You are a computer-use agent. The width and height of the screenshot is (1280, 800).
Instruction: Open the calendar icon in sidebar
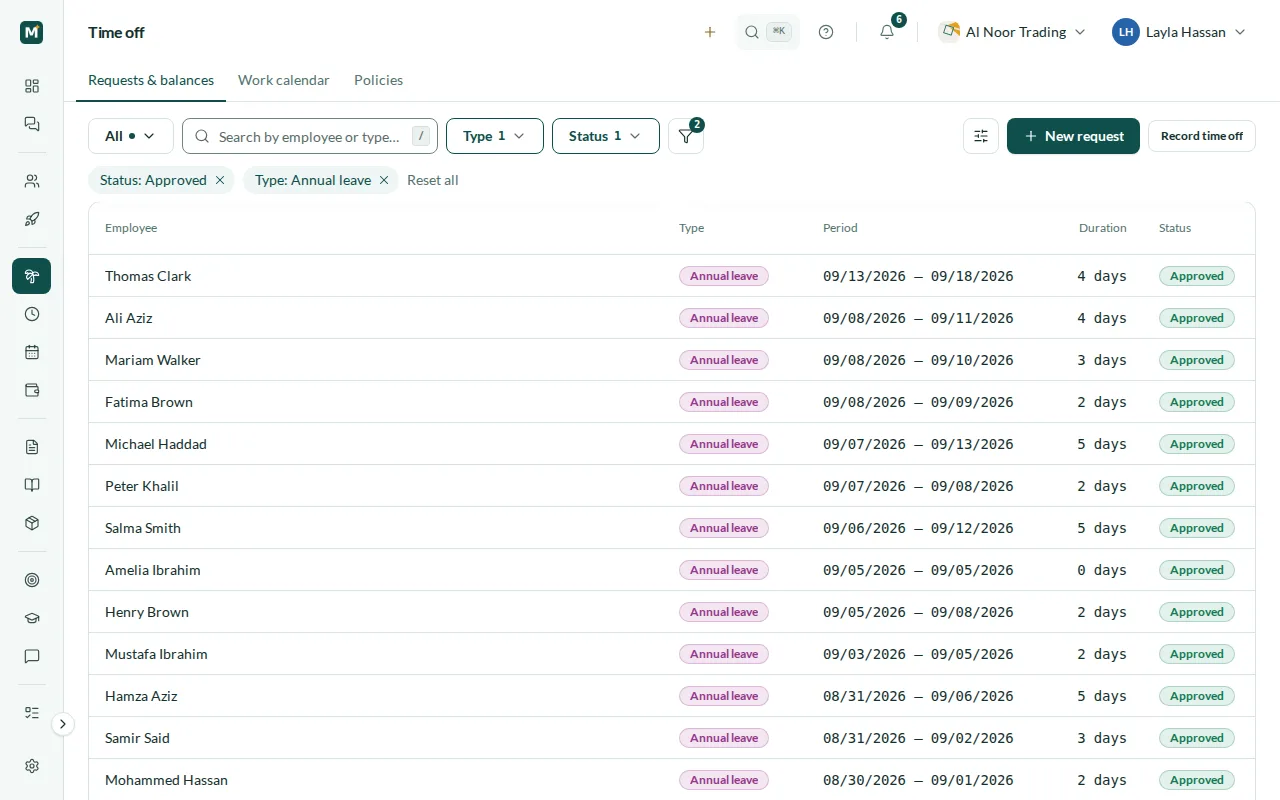point(32,352)
